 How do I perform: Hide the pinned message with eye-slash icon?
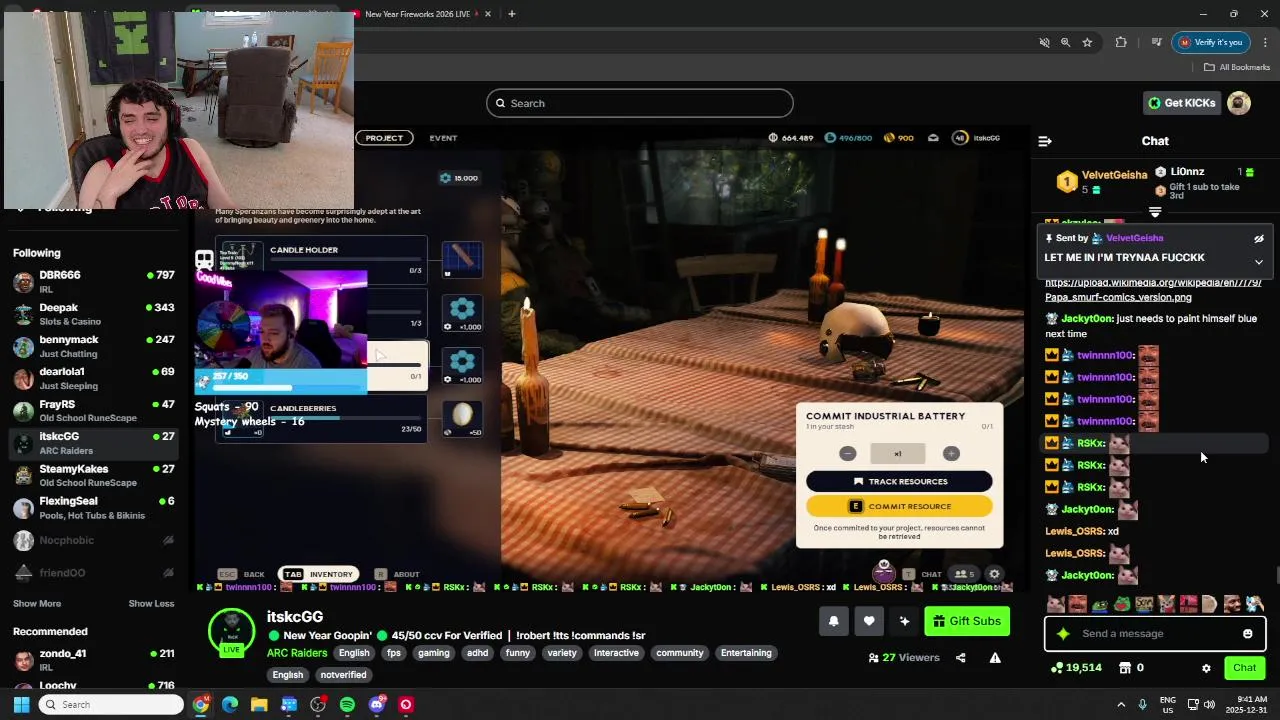point(1259,239)
